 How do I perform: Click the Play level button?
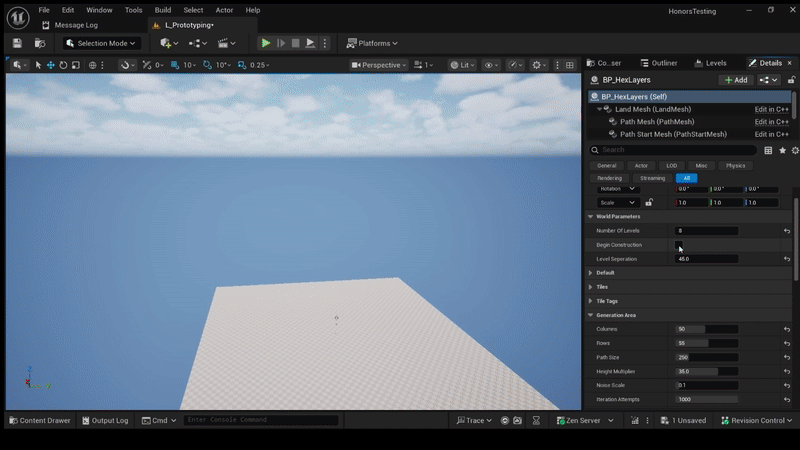coord(265,43)
